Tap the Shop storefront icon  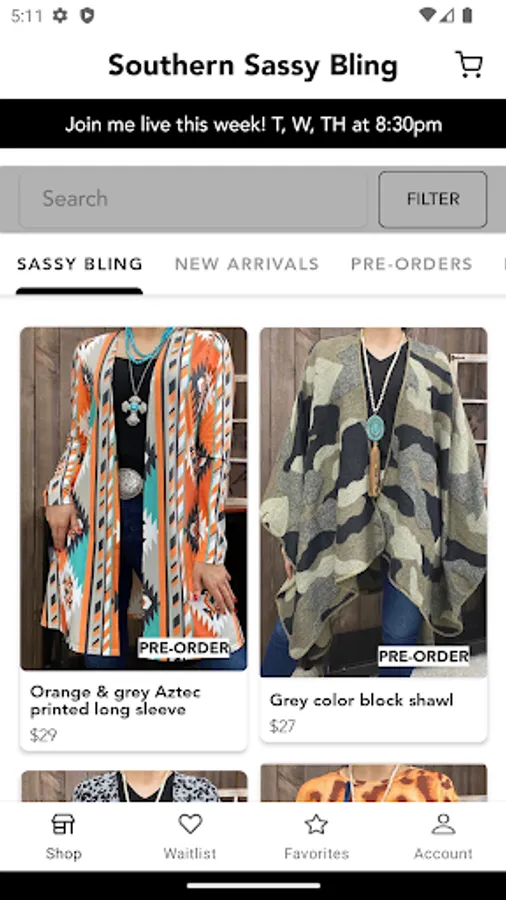[63, 825]
